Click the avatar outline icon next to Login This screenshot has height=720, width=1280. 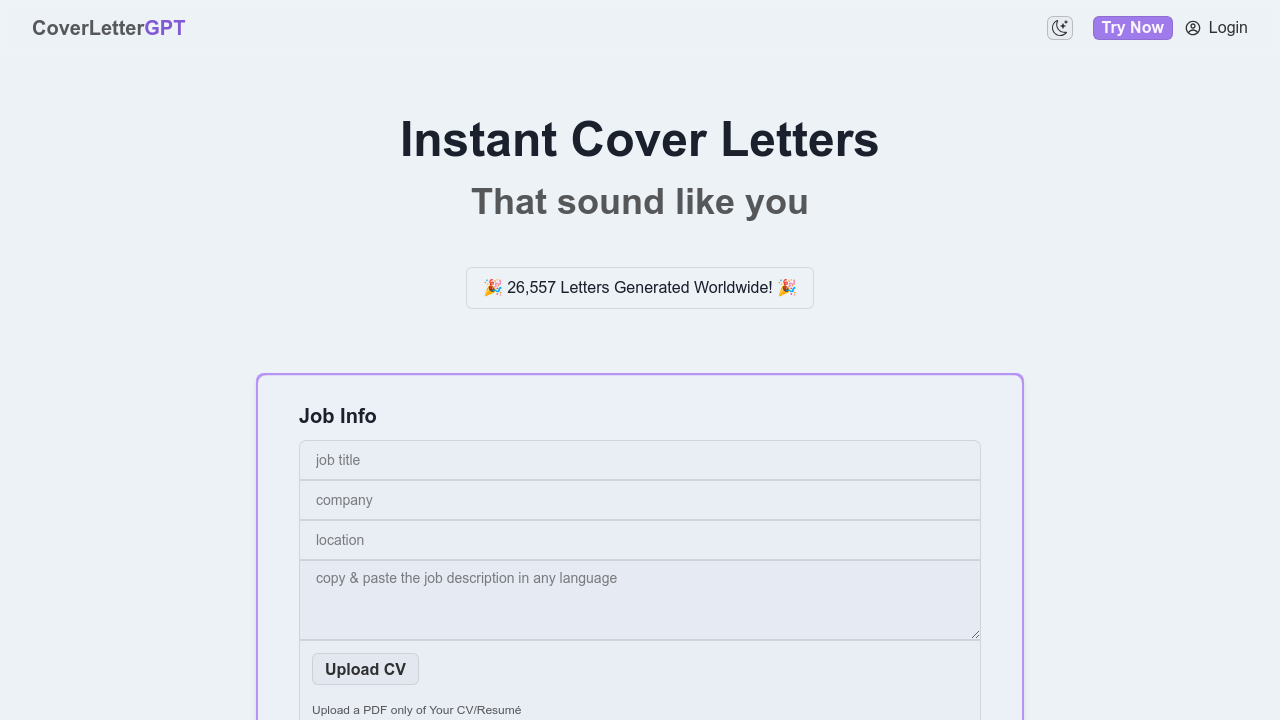click(1192, 28)
